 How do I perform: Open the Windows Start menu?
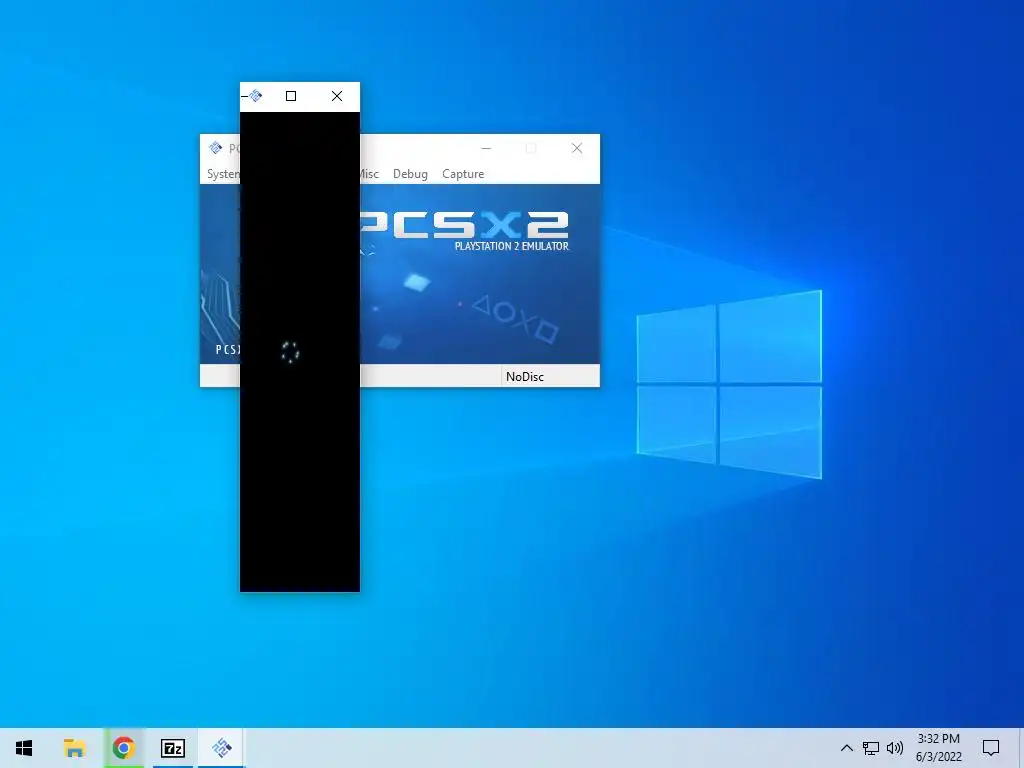[24, 748]
